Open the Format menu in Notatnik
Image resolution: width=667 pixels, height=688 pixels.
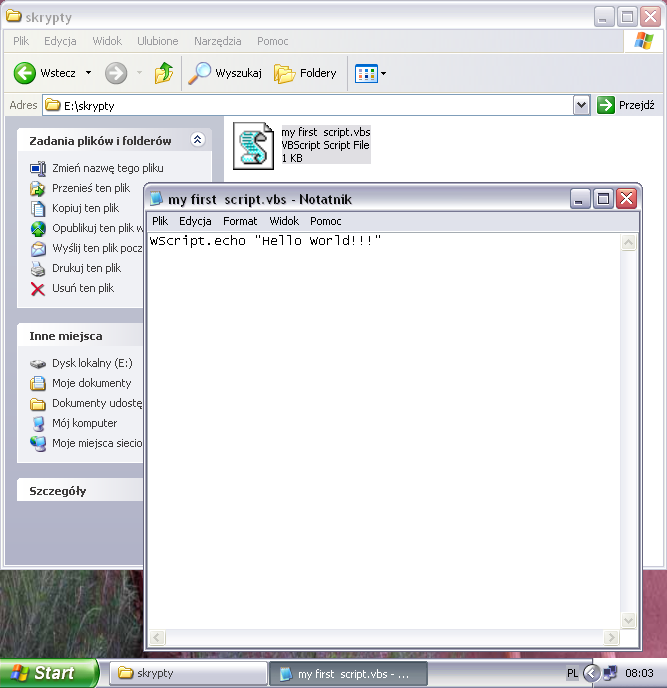pyautogui.click(x=240, y=221)
